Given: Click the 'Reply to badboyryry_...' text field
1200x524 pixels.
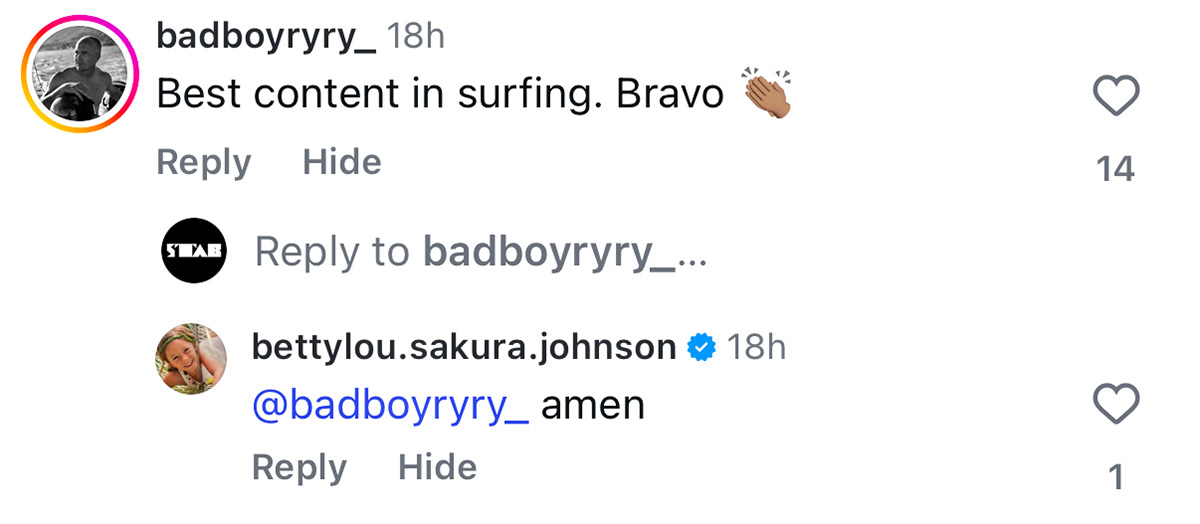Looking at the screenshot, I should point(481,252).
